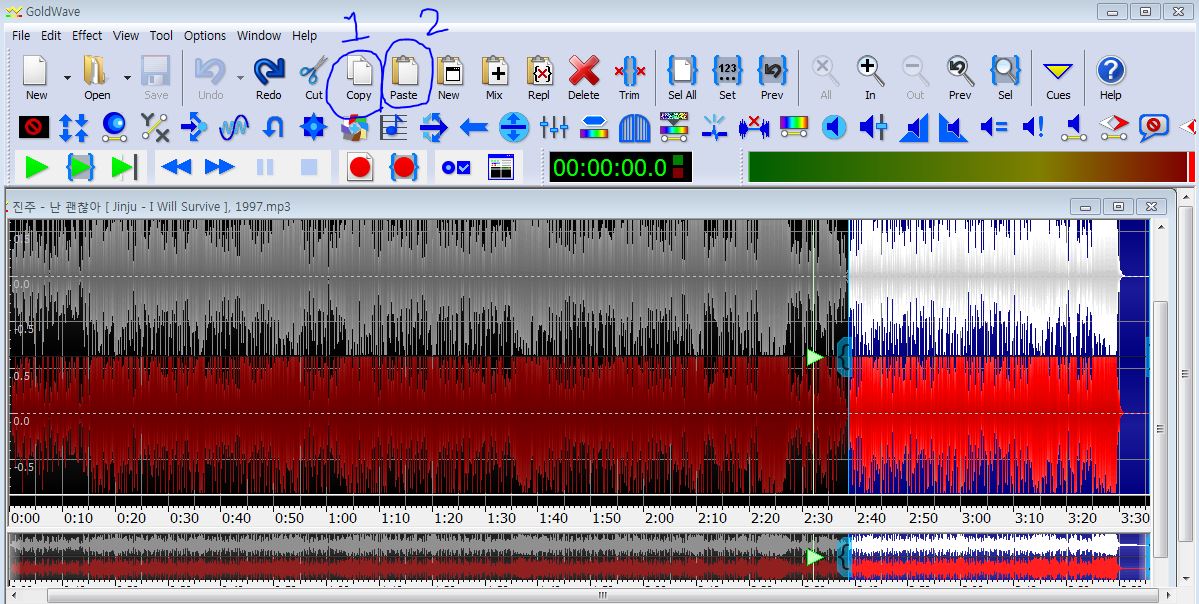The width and height of the screenshot is (1199, 604).
Task: Click the Sel All icon
Action: point(682,70)
